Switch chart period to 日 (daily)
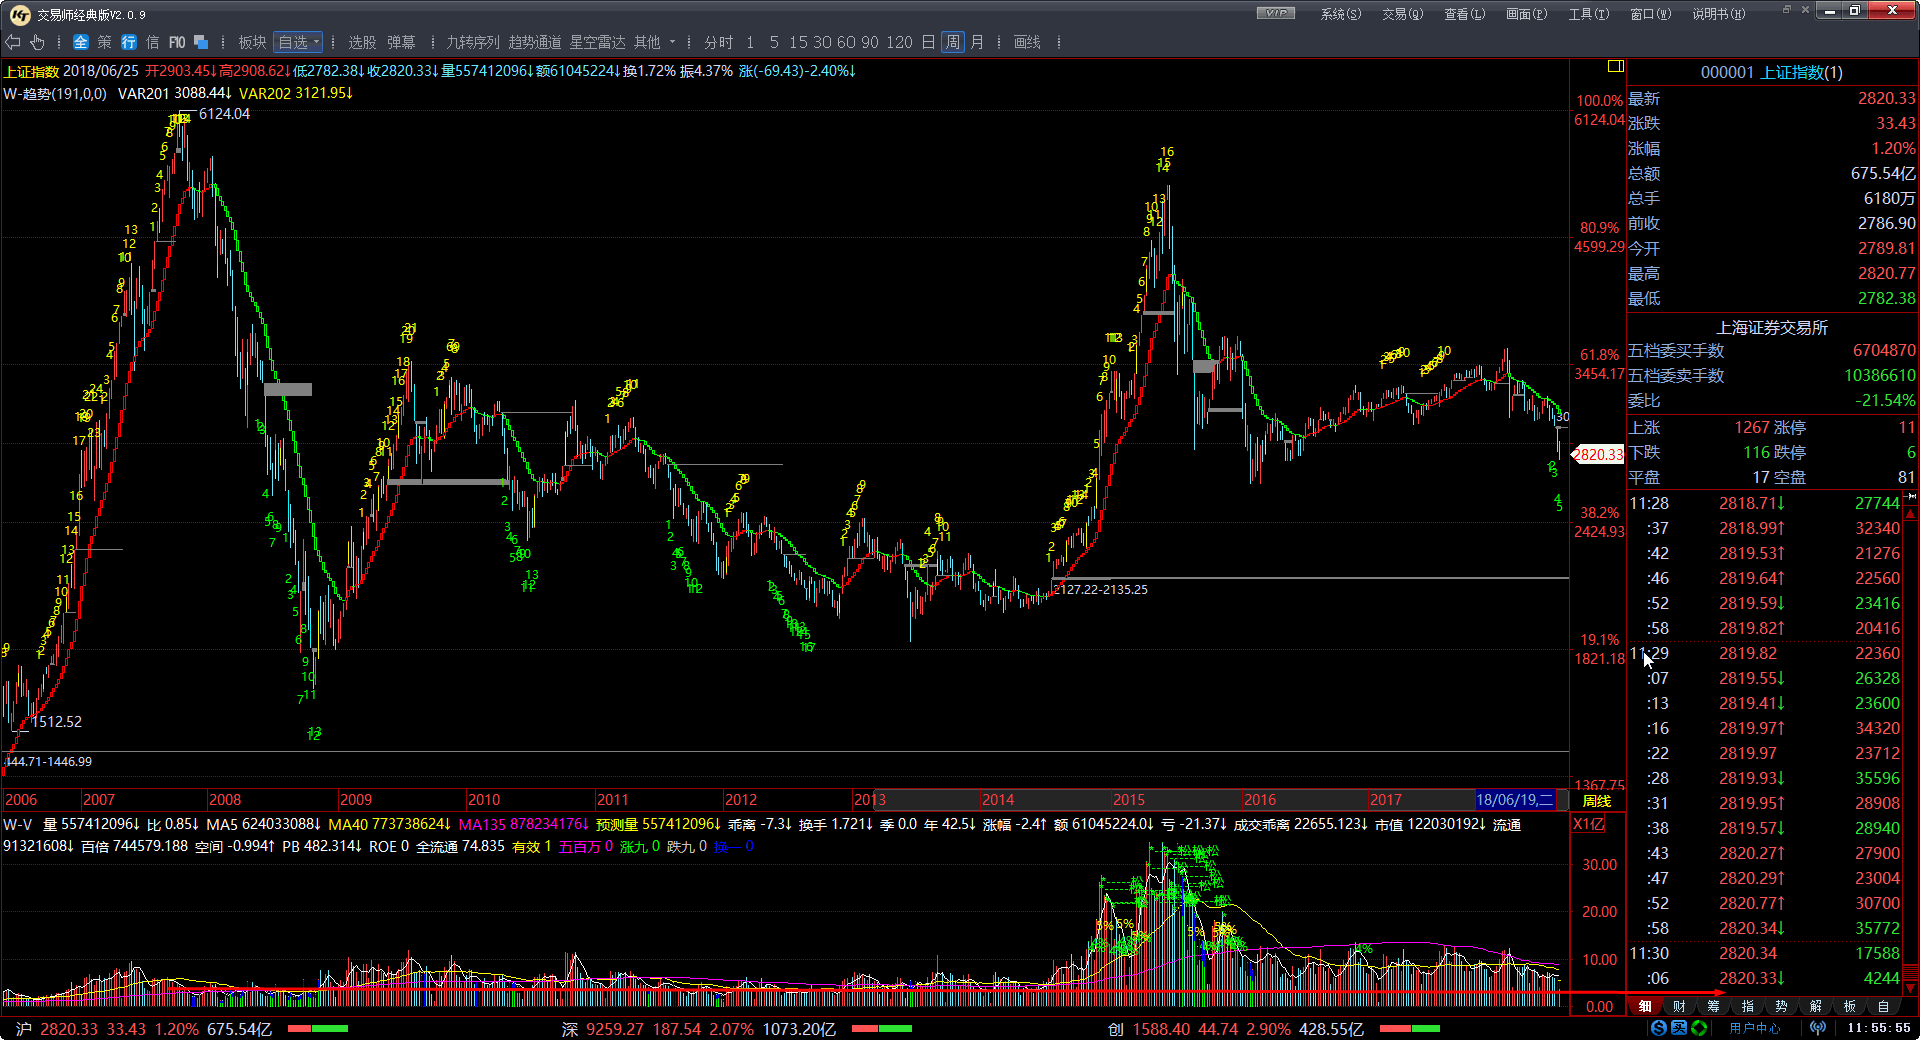Image resolution: width=1920 pixels, height=1040 pixels. 928,42
